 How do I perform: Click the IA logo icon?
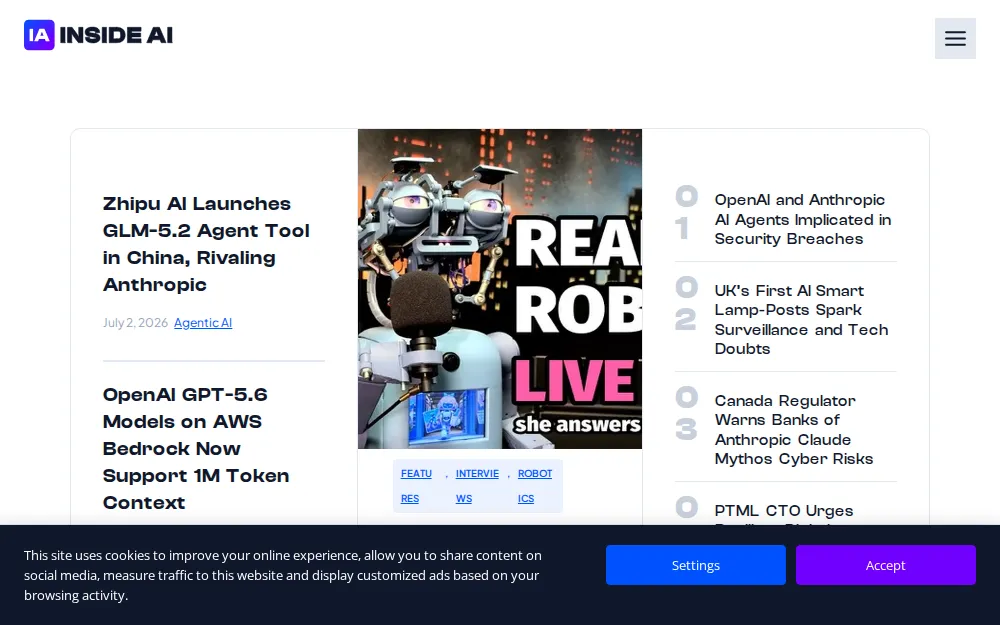point(40,35)
